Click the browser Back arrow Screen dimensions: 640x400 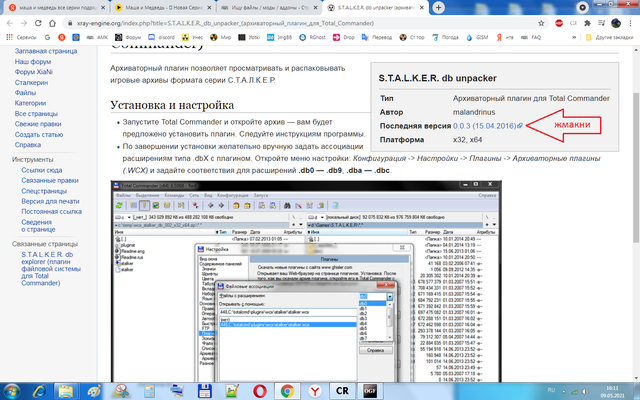10,23
